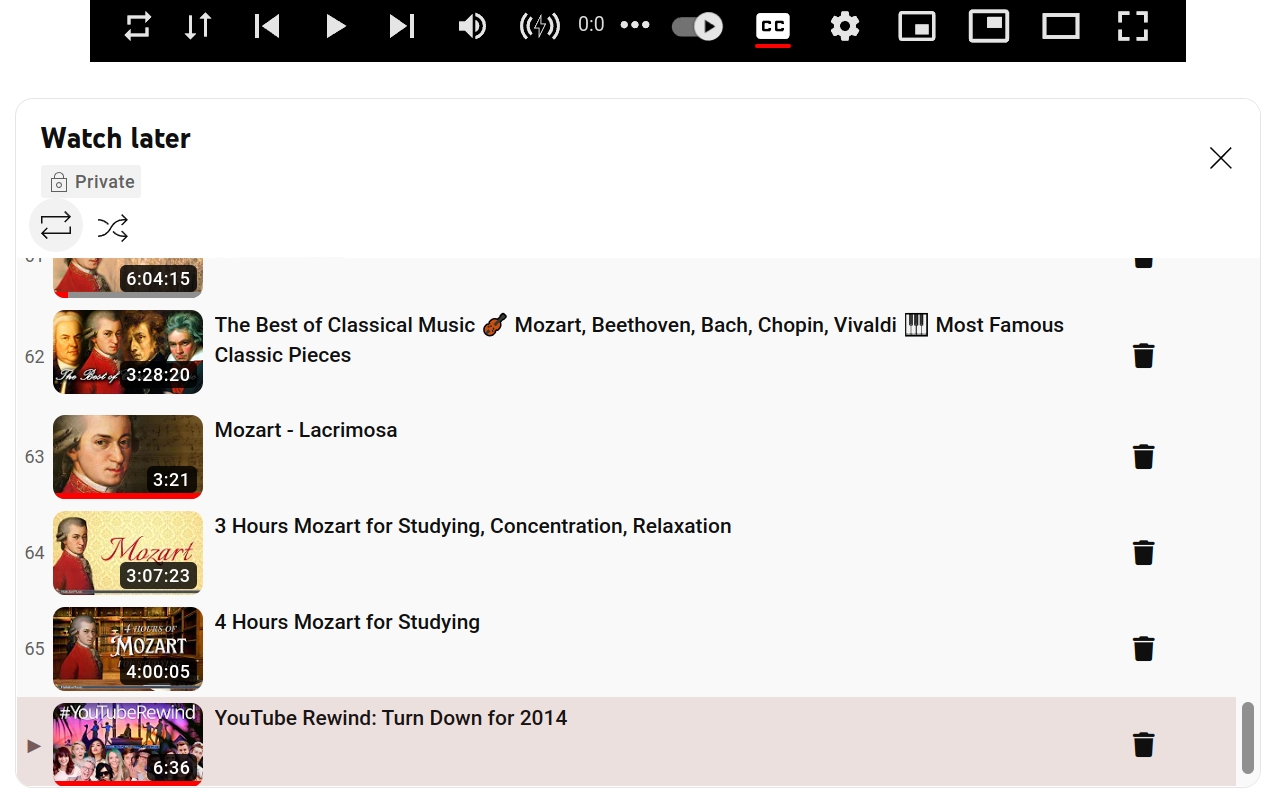Enable miniplayer mode
1280x800 pixels.
click(x=917, y=26)
